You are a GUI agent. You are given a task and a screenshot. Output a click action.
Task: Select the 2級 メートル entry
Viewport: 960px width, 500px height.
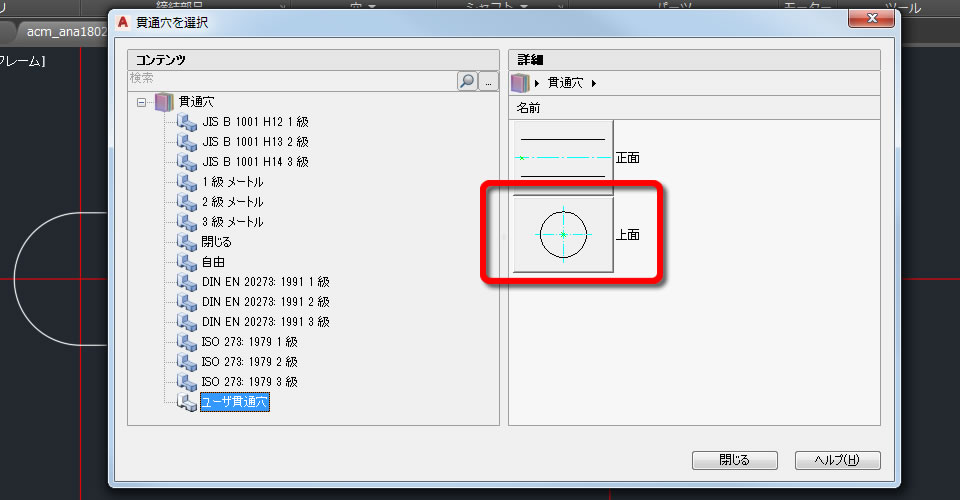pos(233,202)
